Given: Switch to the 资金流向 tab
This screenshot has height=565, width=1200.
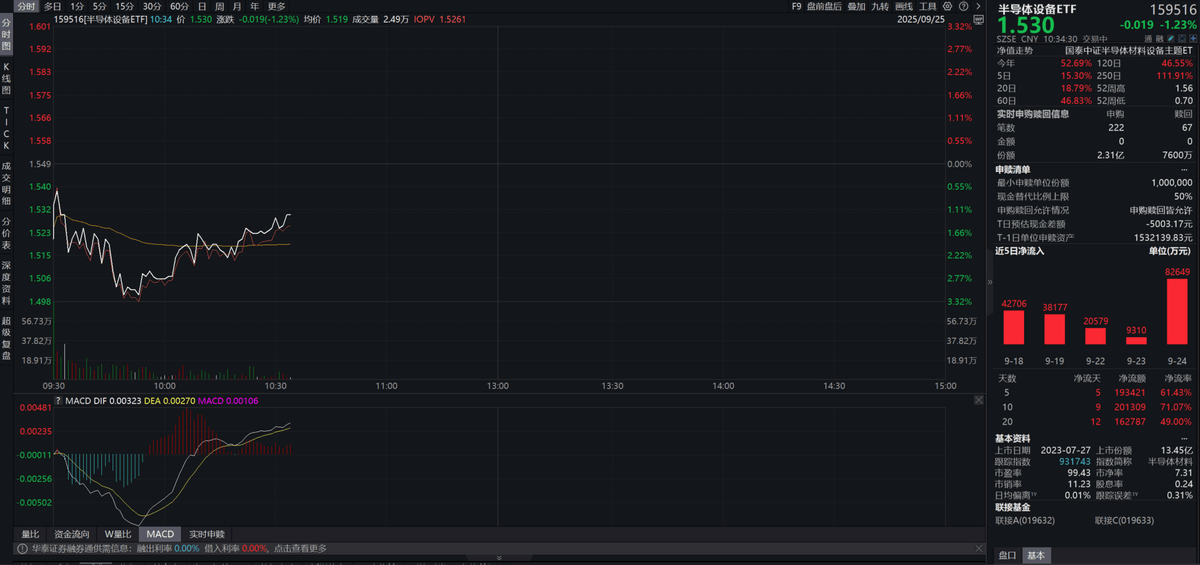Looking at the screenshot, I should pyautogui.click(x=71, y=534).
